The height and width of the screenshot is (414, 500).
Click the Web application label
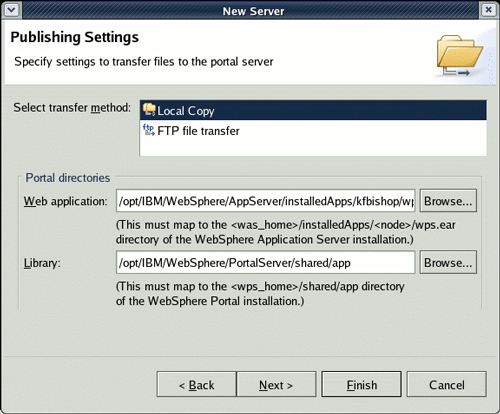[66, 201]
